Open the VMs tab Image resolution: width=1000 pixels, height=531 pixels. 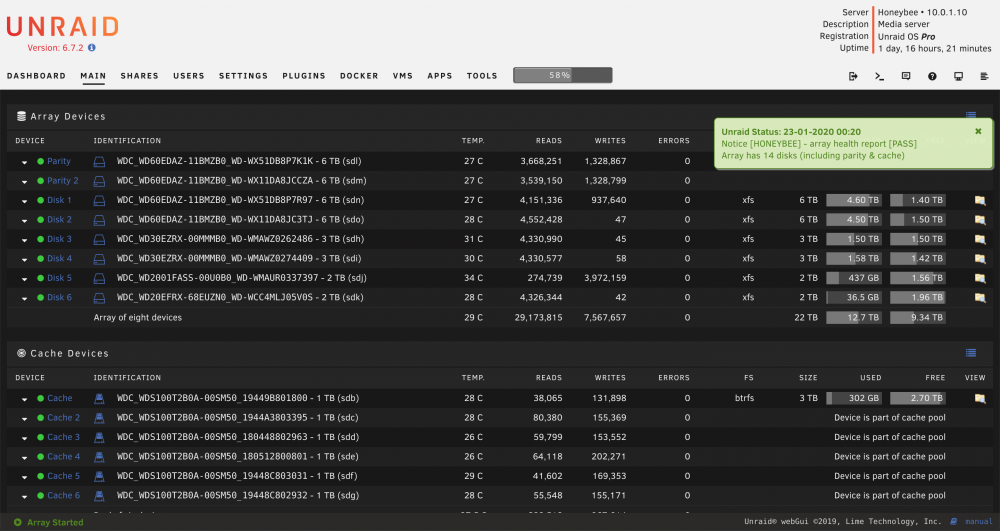tap(403, 76)
